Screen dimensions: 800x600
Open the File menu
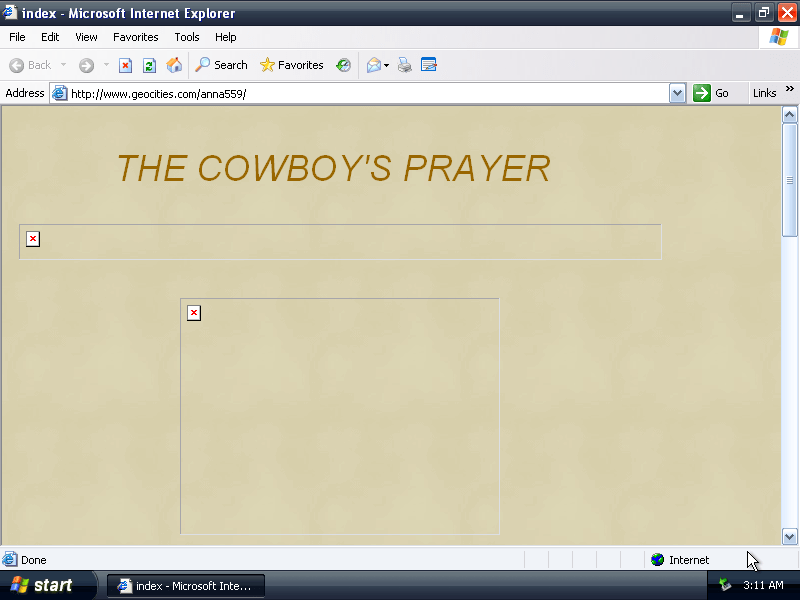click(x=17, y=37)
